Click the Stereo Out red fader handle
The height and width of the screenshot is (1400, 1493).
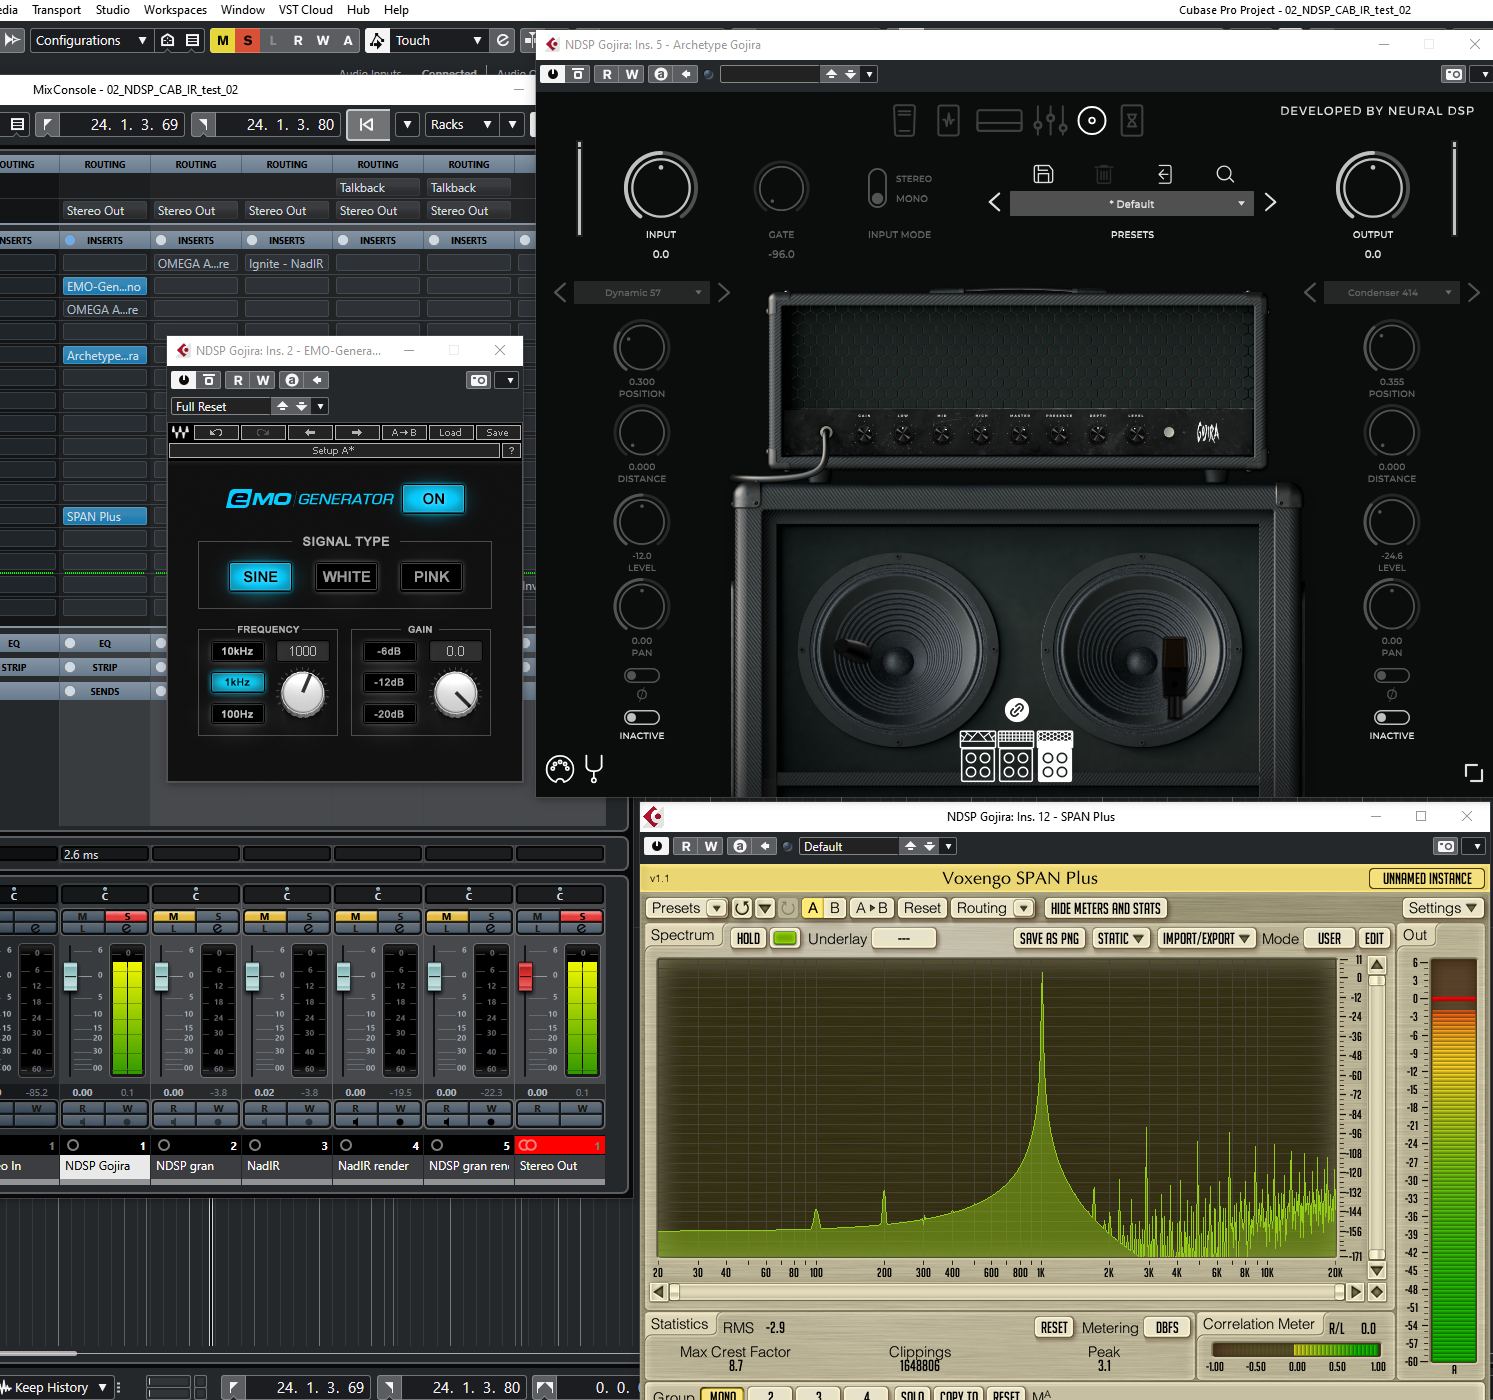[x=525, y=977]
